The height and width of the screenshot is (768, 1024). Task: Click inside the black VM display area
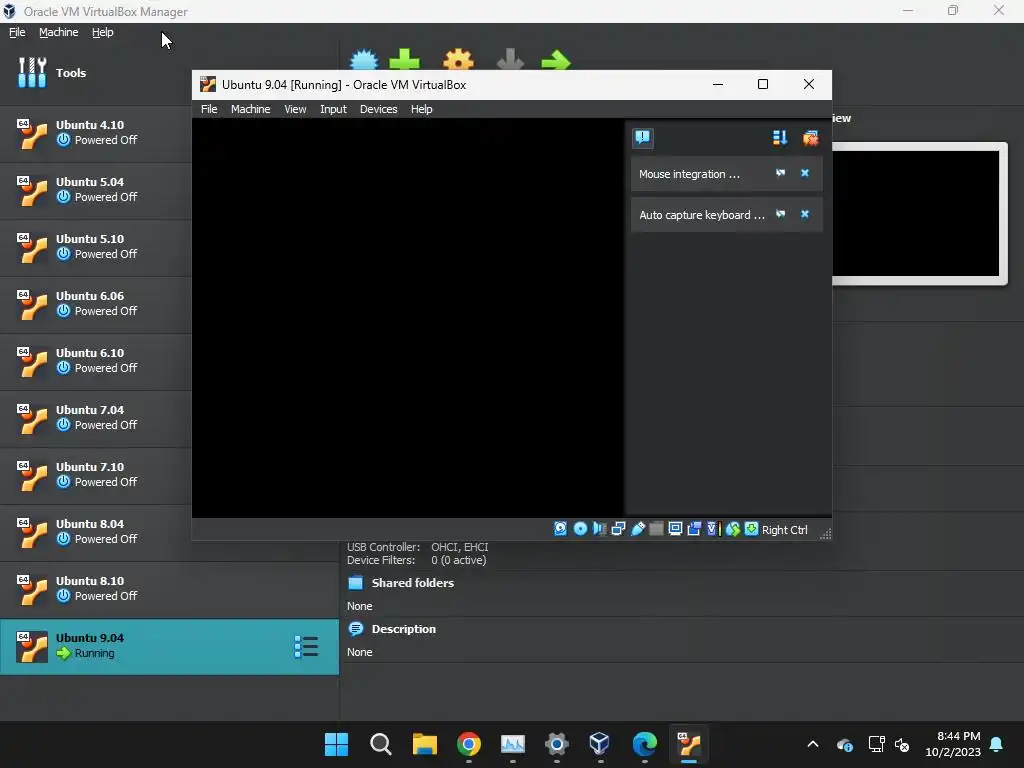click(x=408, y=317)
